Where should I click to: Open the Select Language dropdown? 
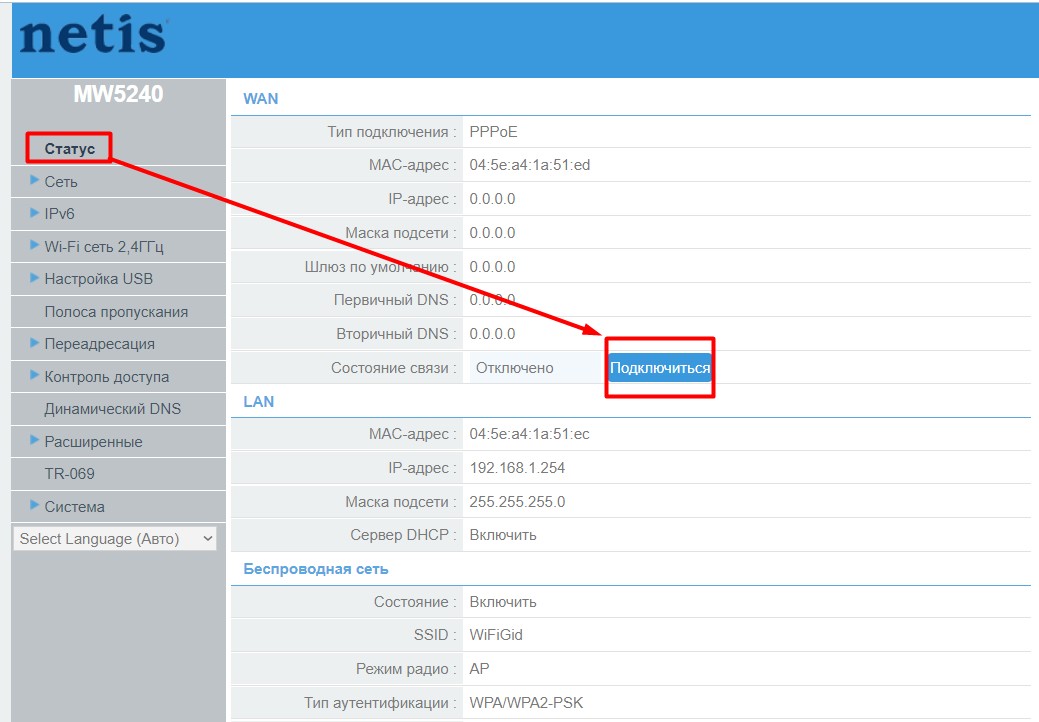tap(115, 539)
